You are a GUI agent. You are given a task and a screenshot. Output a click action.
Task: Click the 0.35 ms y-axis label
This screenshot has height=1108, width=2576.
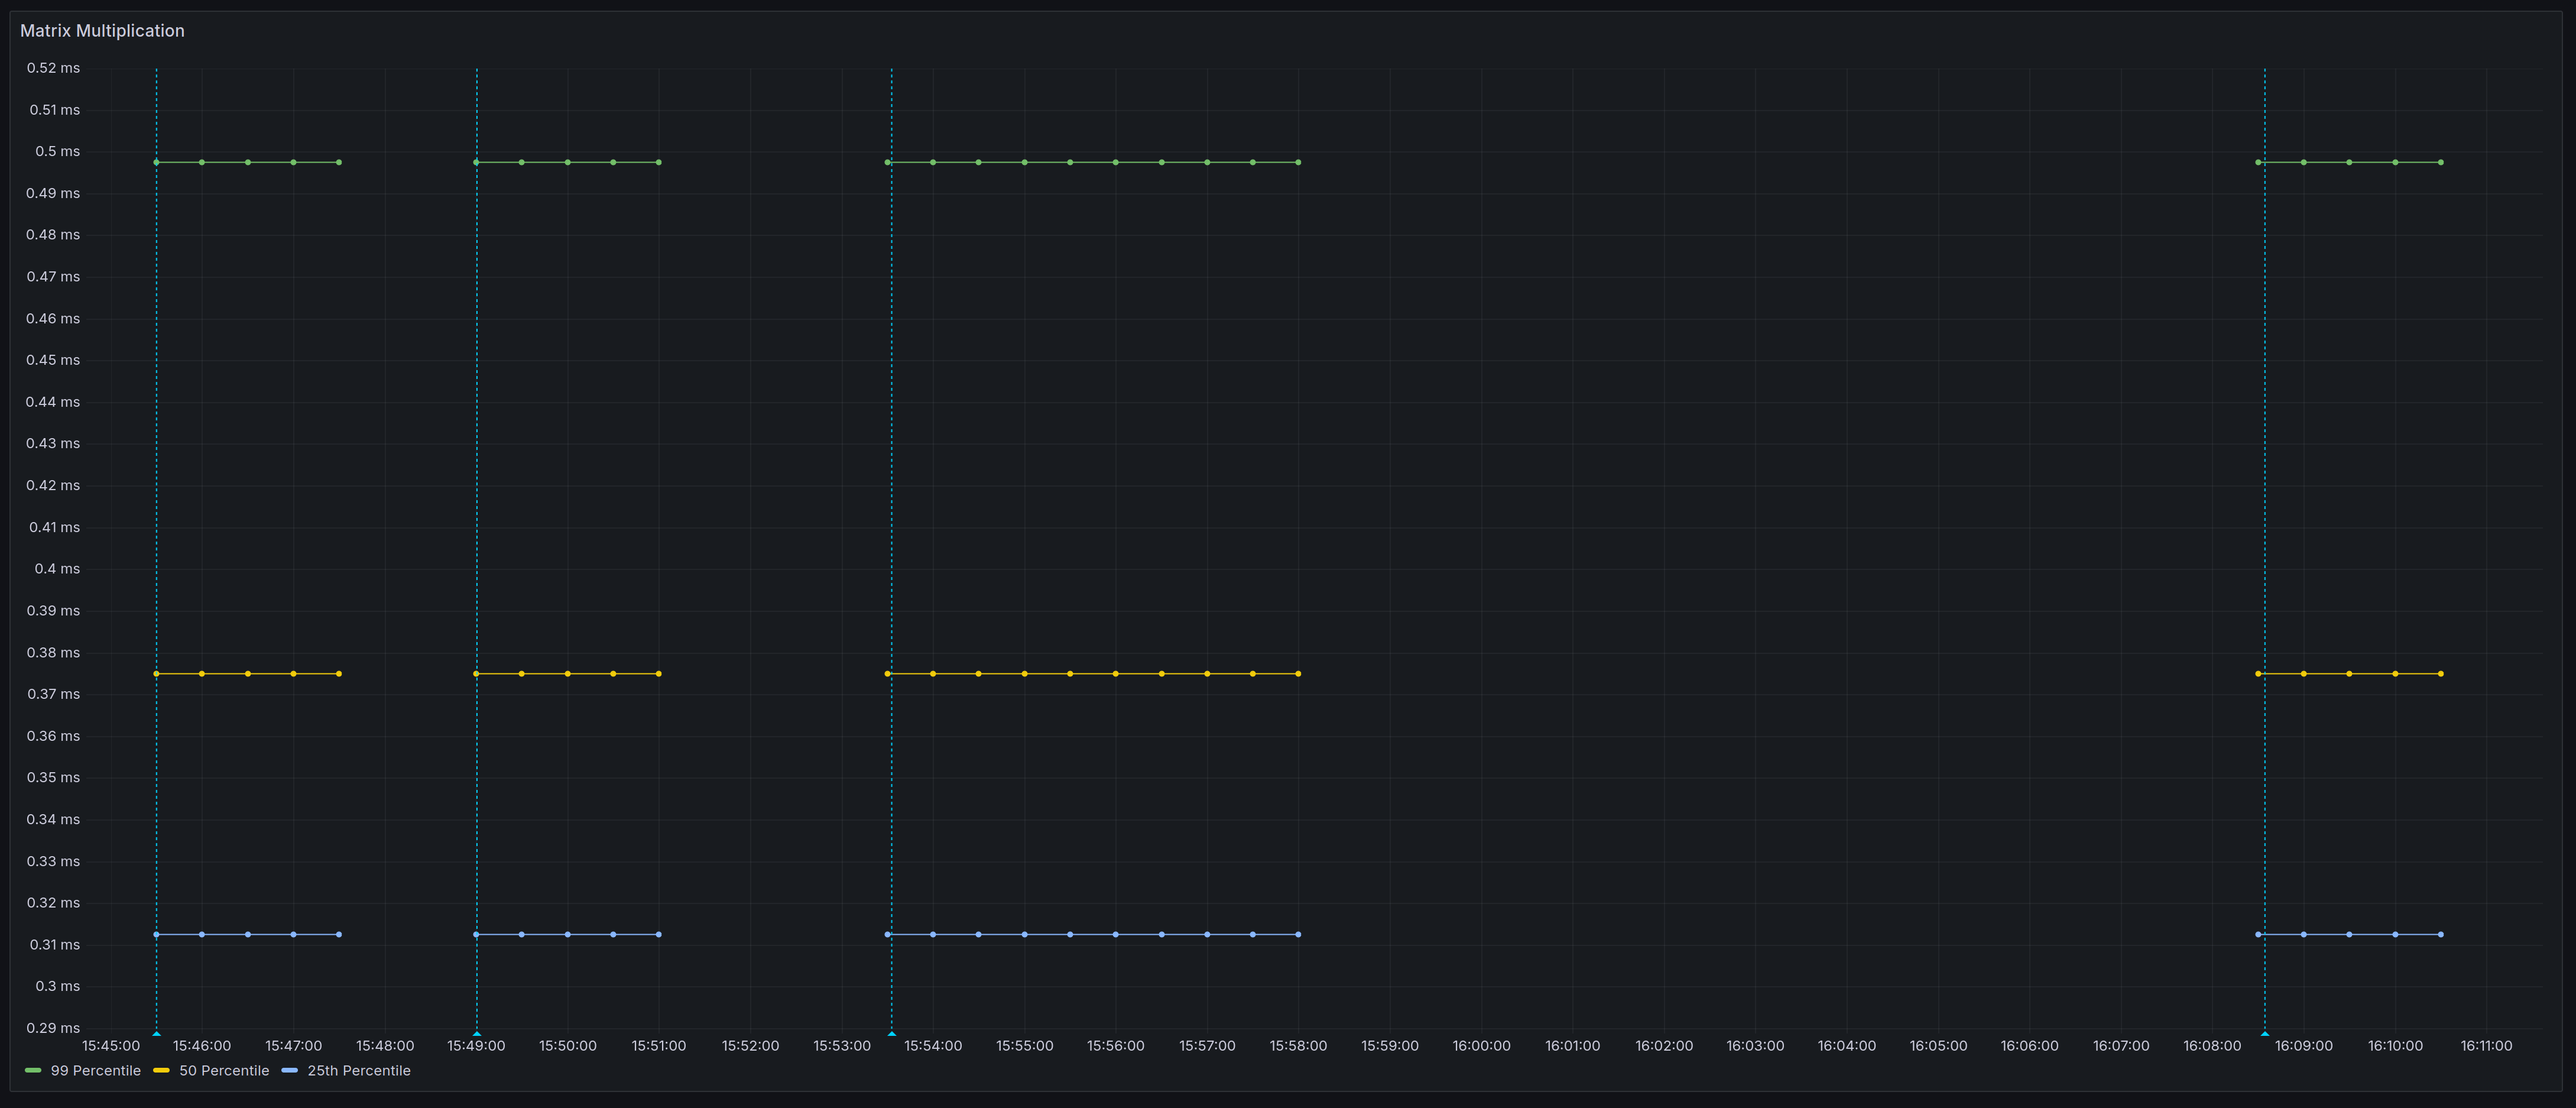coord(53,777)
